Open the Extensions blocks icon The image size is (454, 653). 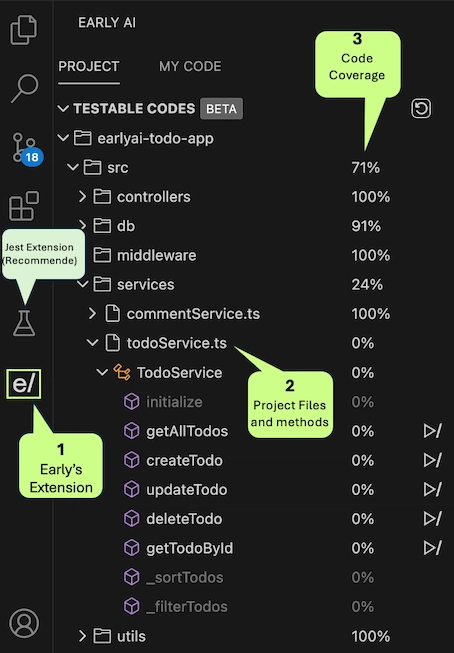pos(24,206)
